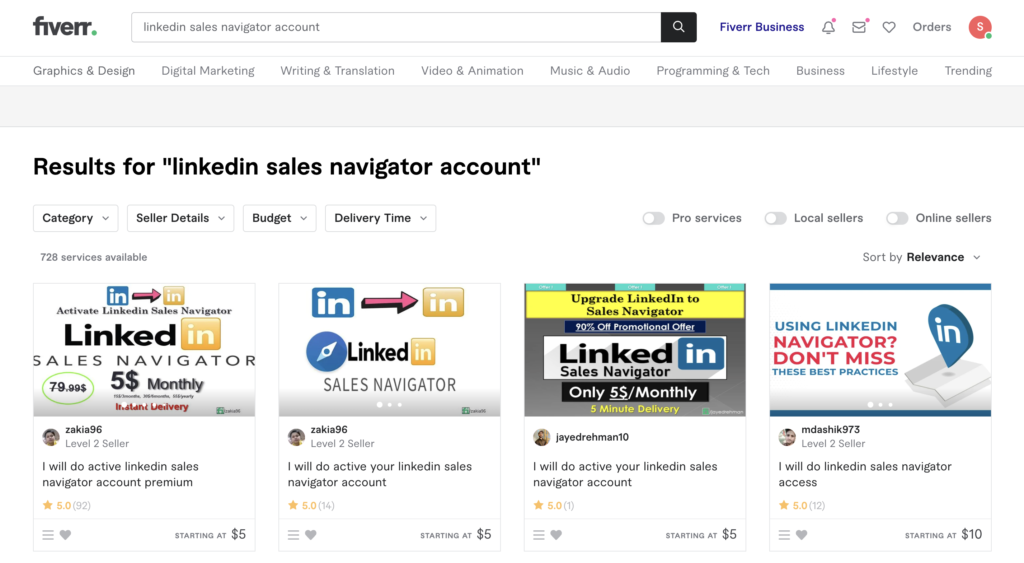Screen dimensions: 1024x563
Task: Open Business category menu
Action: [820, 71]
